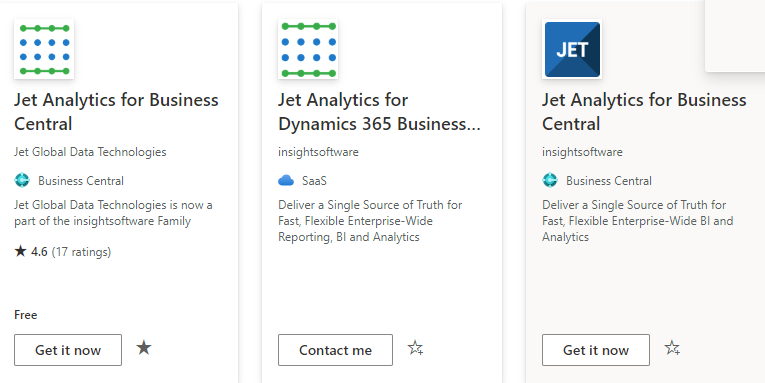Click Business Central product icon in first card
Image resolution: width=765 pixels, height=383 pixels.
pos(22,181)
